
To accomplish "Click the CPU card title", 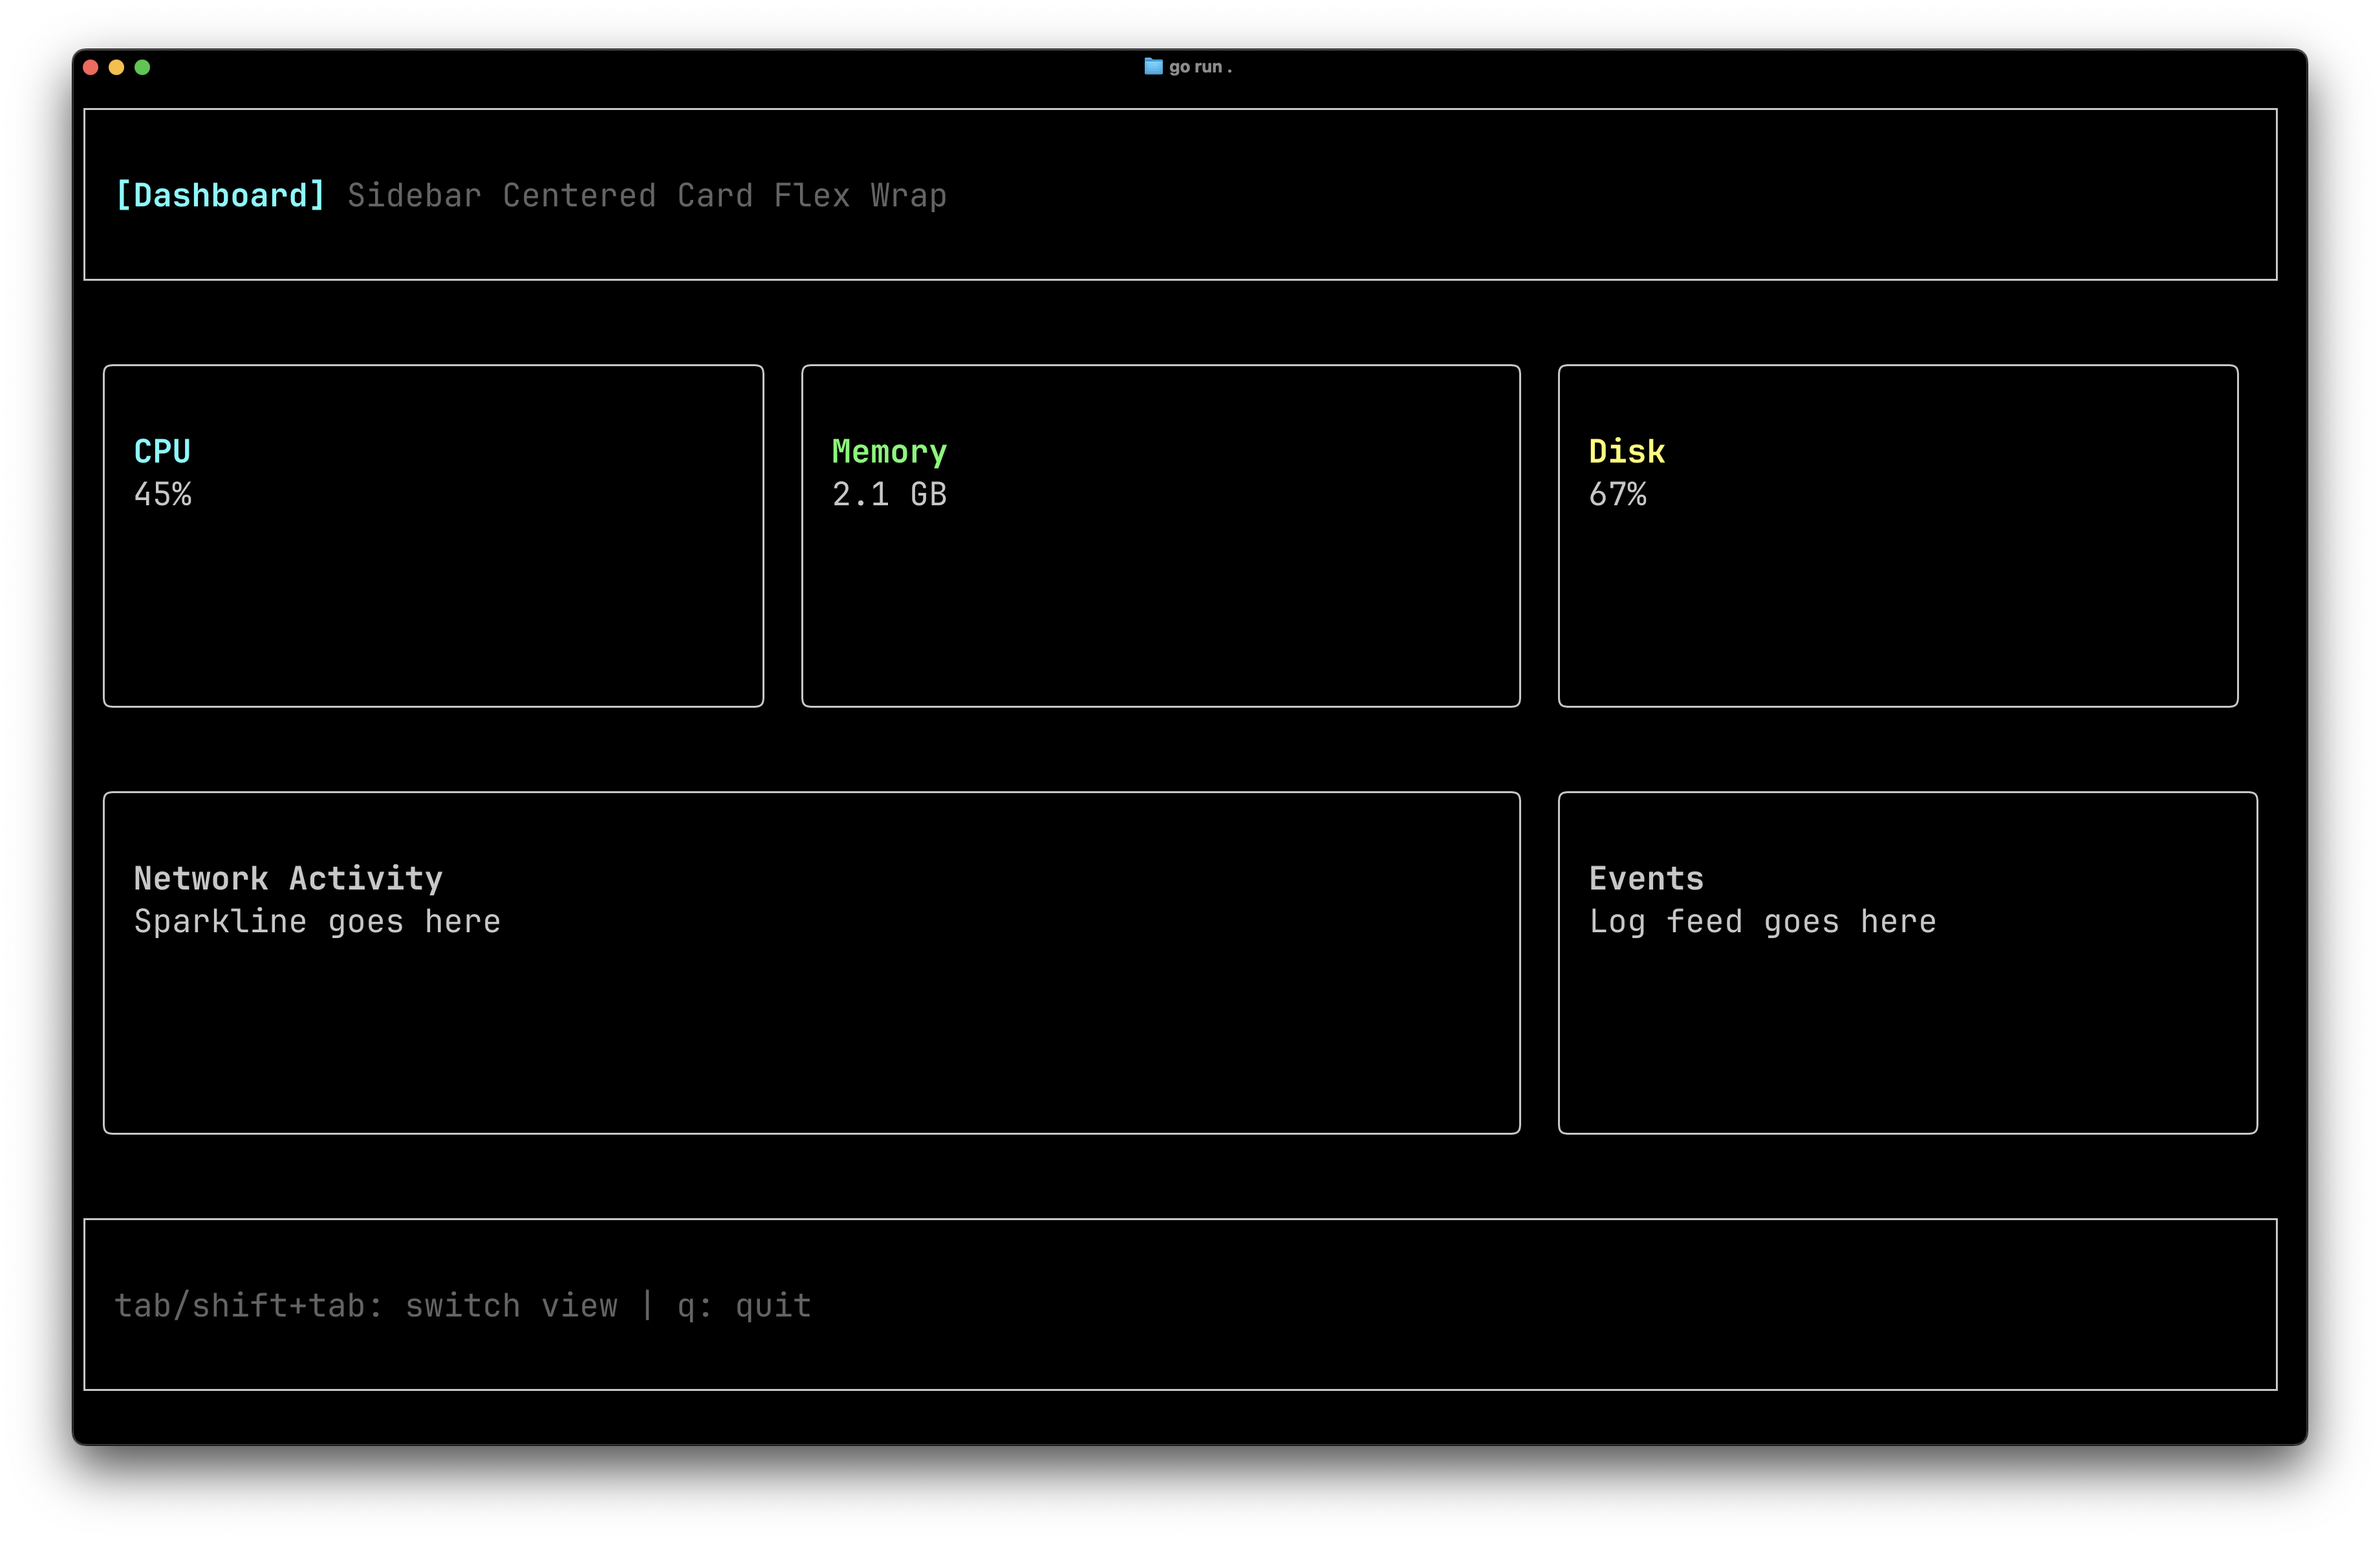I will (x=162, y=451).
